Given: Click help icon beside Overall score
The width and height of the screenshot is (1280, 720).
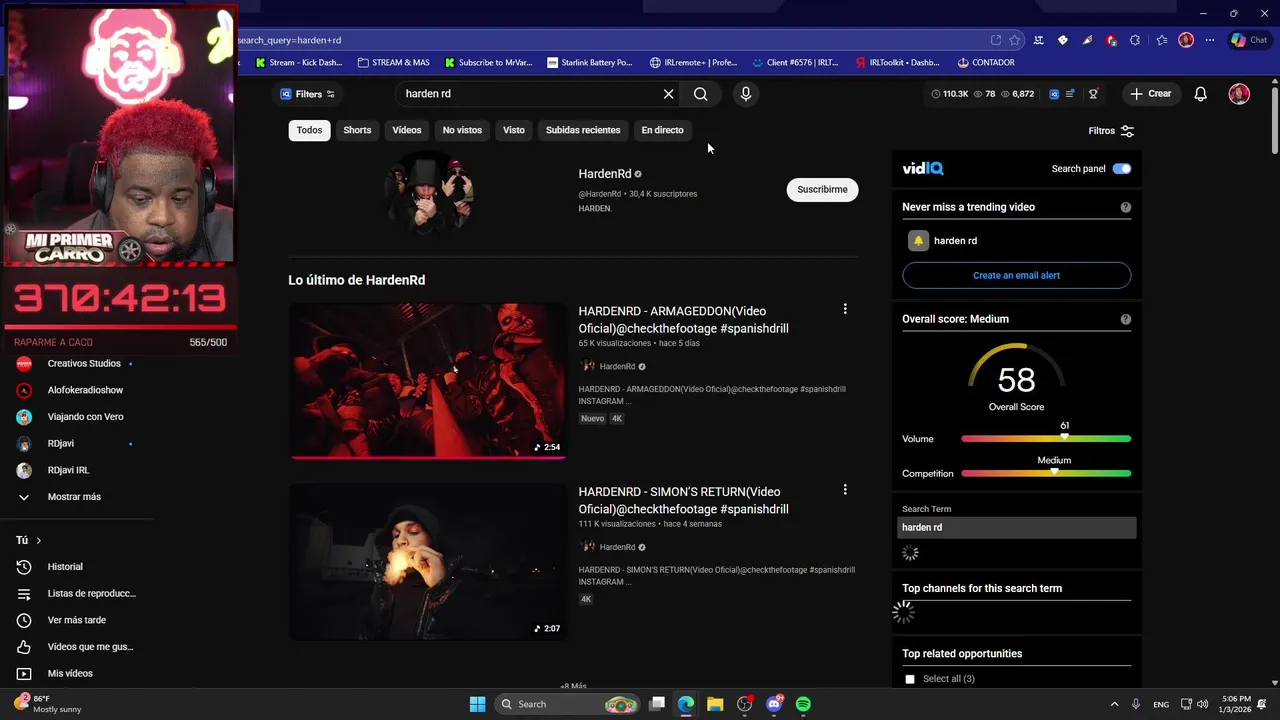Looking at the screenshot, I should click(1126, 319).
